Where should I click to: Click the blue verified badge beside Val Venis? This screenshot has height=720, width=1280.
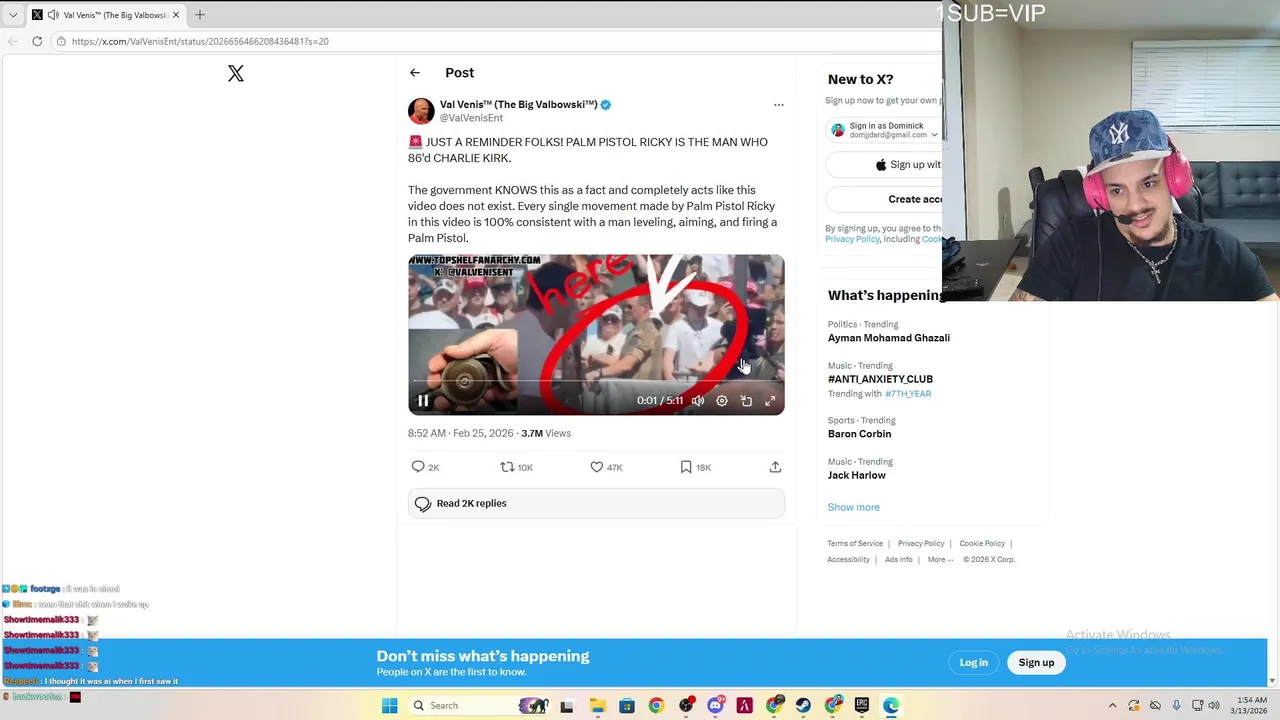coord(605,105)
